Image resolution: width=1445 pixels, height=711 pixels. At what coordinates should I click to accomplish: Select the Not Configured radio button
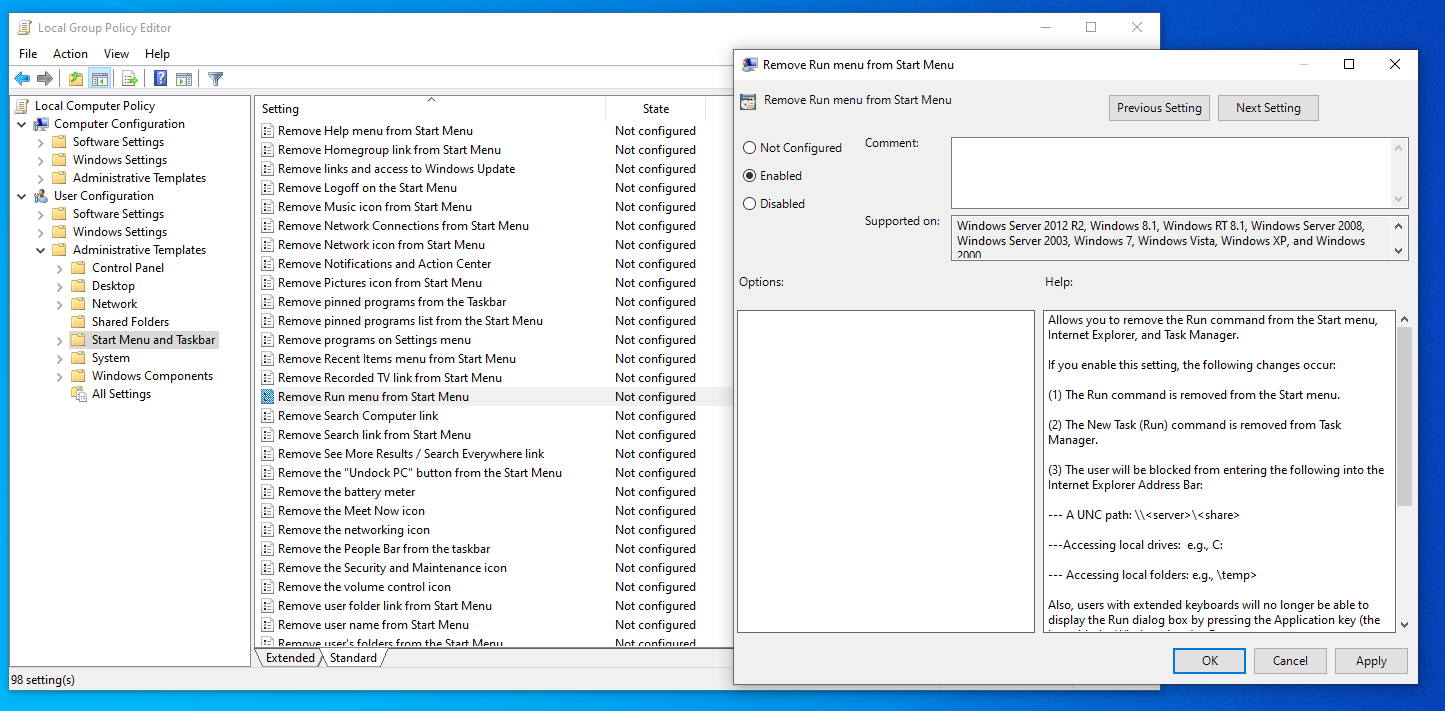(x=749, y=148)
